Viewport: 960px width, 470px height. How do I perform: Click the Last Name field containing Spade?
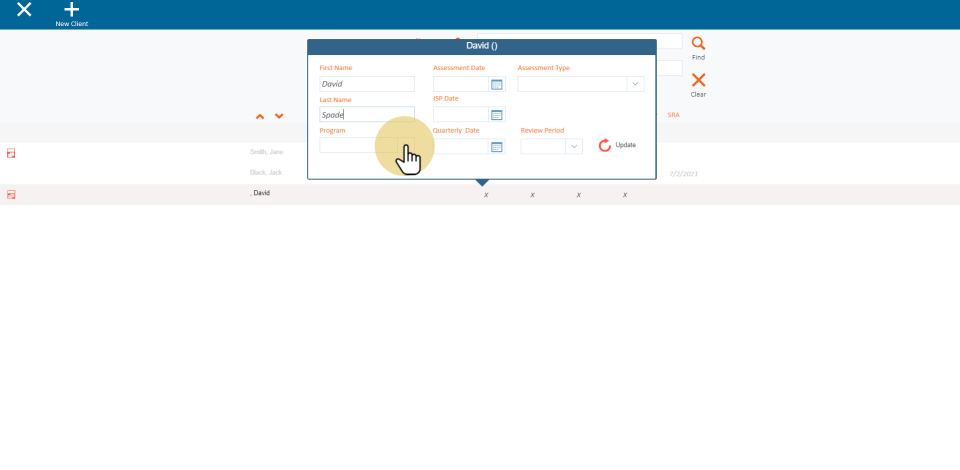point(366,115)
